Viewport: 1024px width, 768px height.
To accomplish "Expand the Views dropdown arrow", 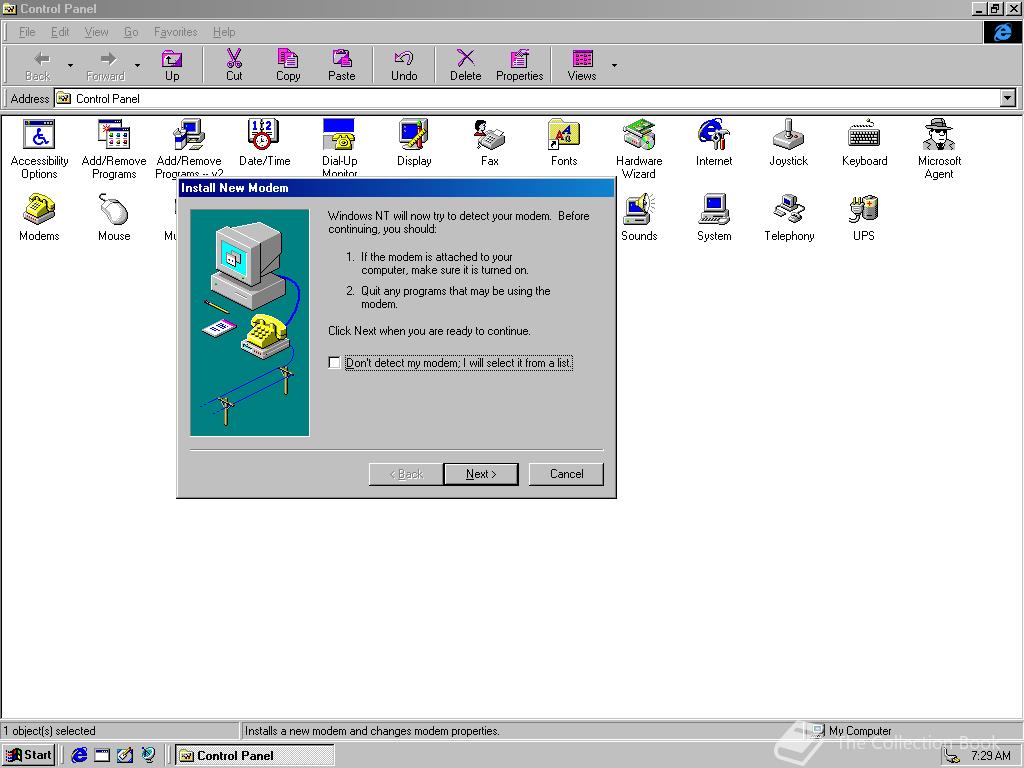I will (x=614, y=65).
